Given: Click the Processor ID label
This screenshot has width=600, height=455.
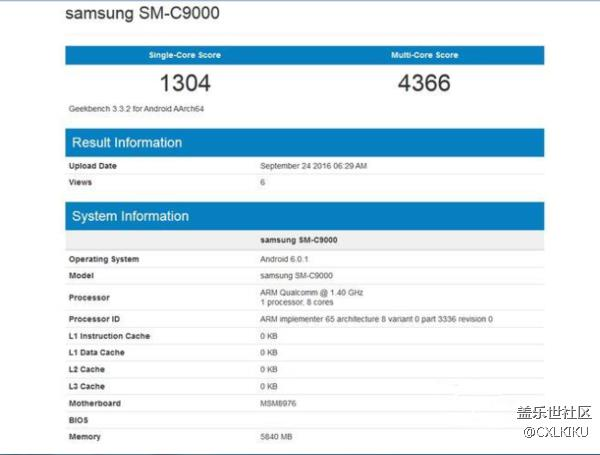Looking at the screenshot, I should pyautogui.click(x=94, y=319).
